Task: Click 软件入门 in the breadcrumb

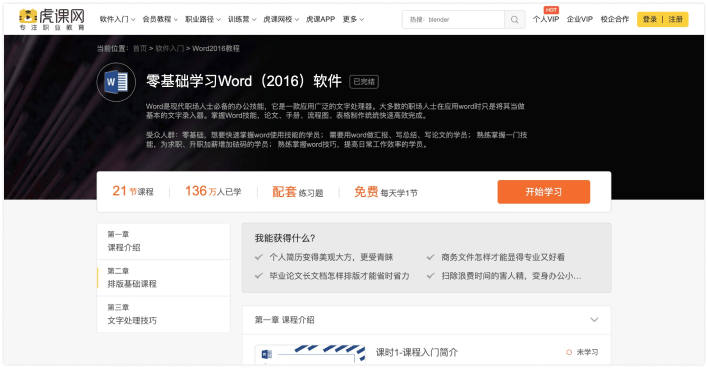Action: (170, 48)
